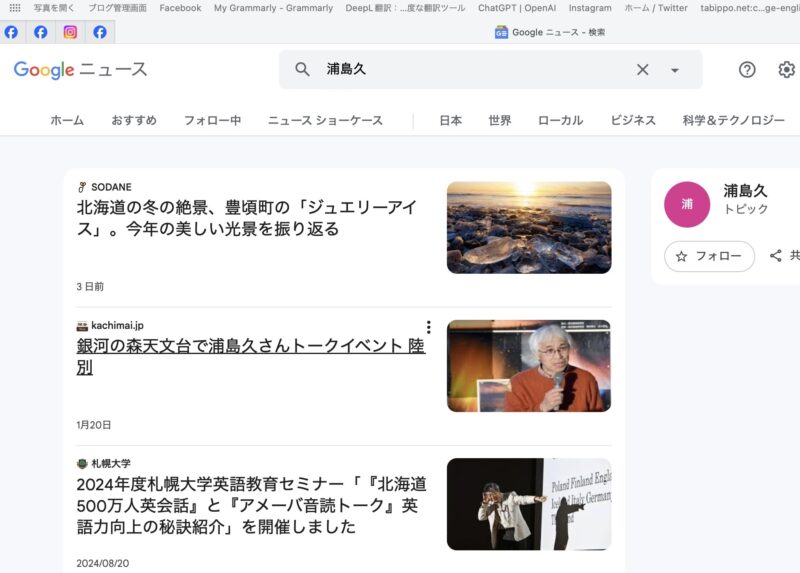
Task: Click the pink 浦 topic avatar
Action: point(687,204)
